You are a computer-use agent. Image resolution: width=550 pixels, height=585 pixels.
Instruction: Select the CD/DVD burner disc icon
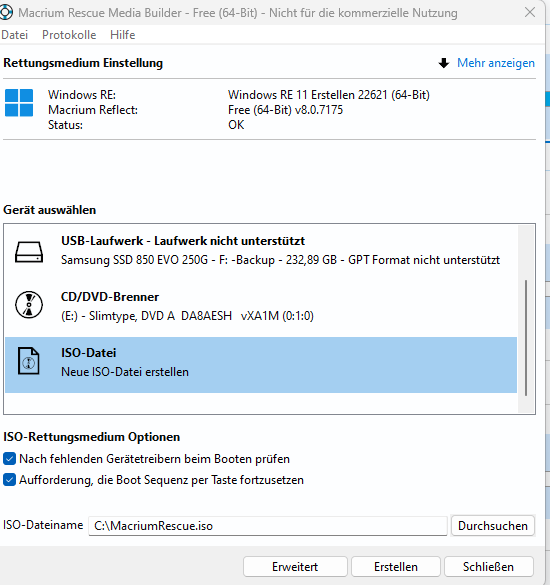(29, 304)
